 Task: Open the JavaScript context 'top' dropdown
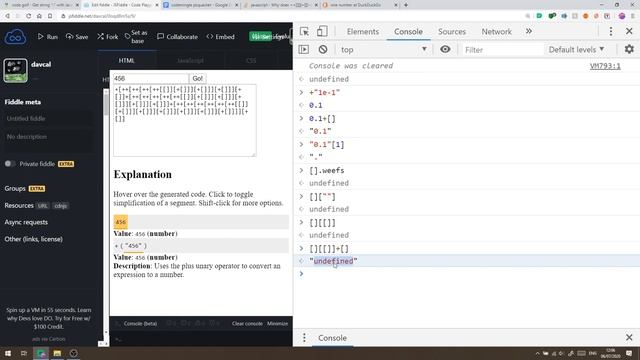(x=383, y=49)
